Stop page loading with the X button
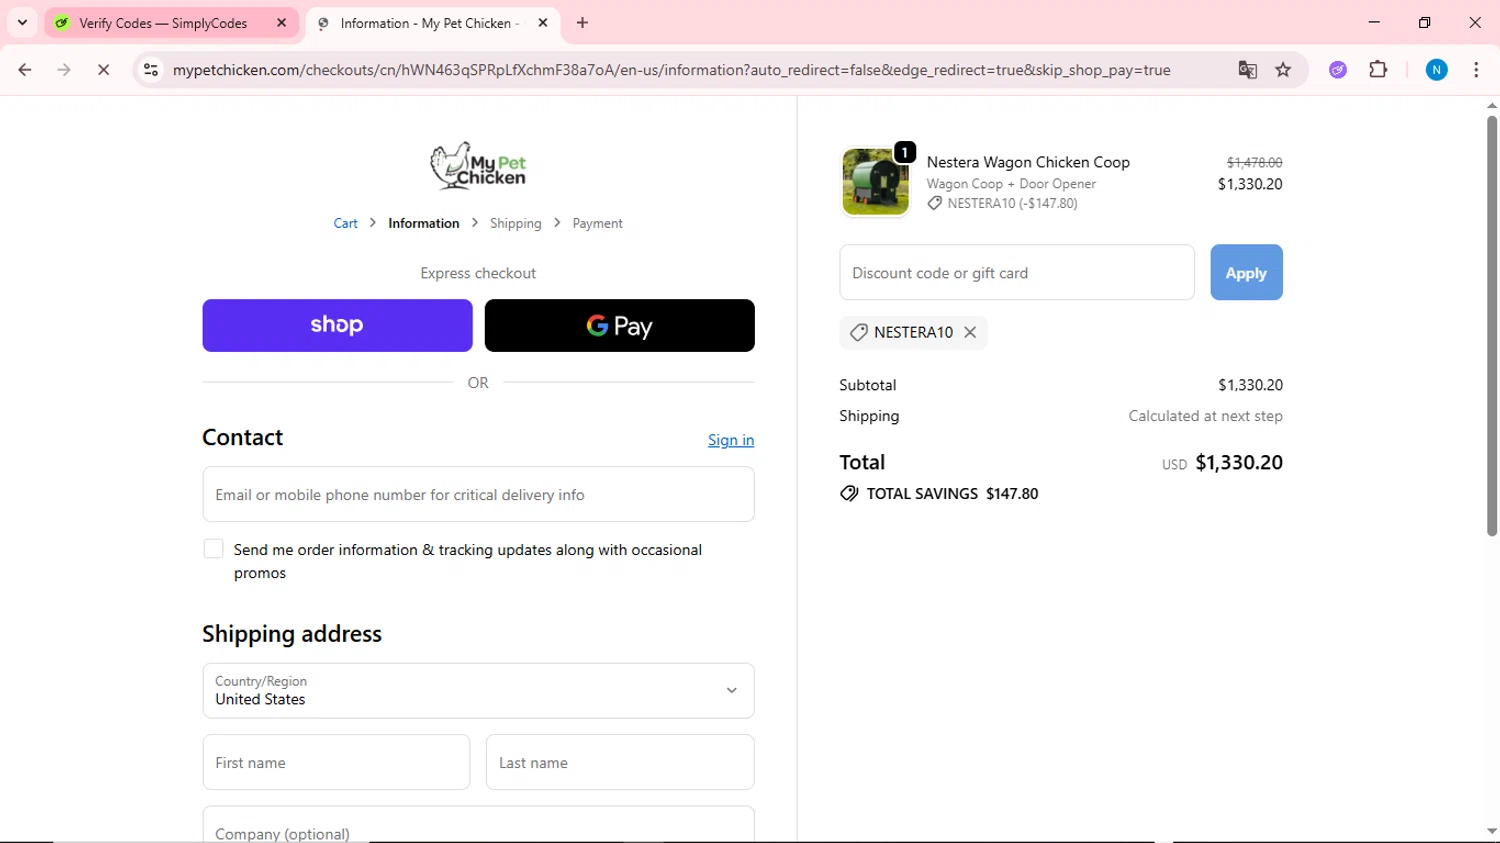Screen dimensions: 1500x843 103,70
